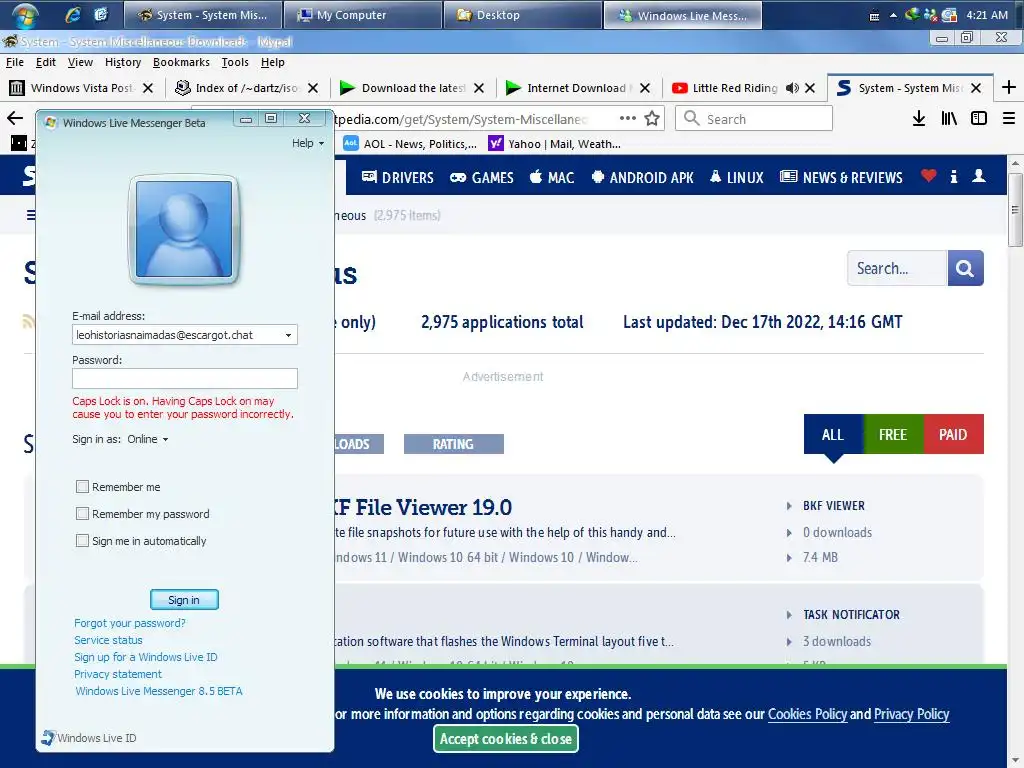Open the History menu
This screenshot has height=768, width=1024.
(x=123, y=62)
